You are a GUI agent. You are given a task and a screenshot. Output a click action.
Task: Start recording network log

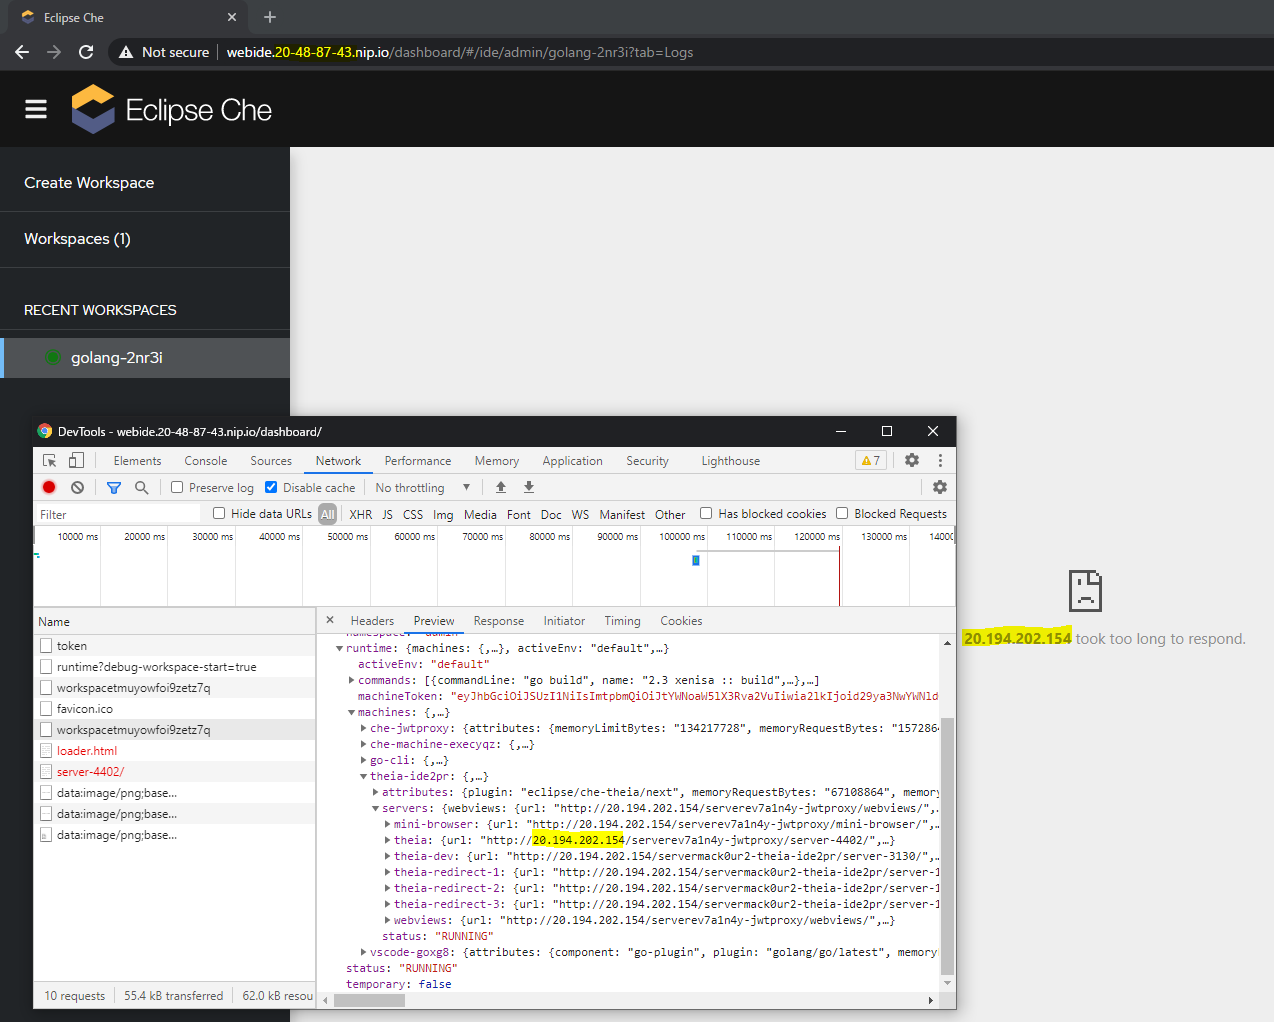48,487
